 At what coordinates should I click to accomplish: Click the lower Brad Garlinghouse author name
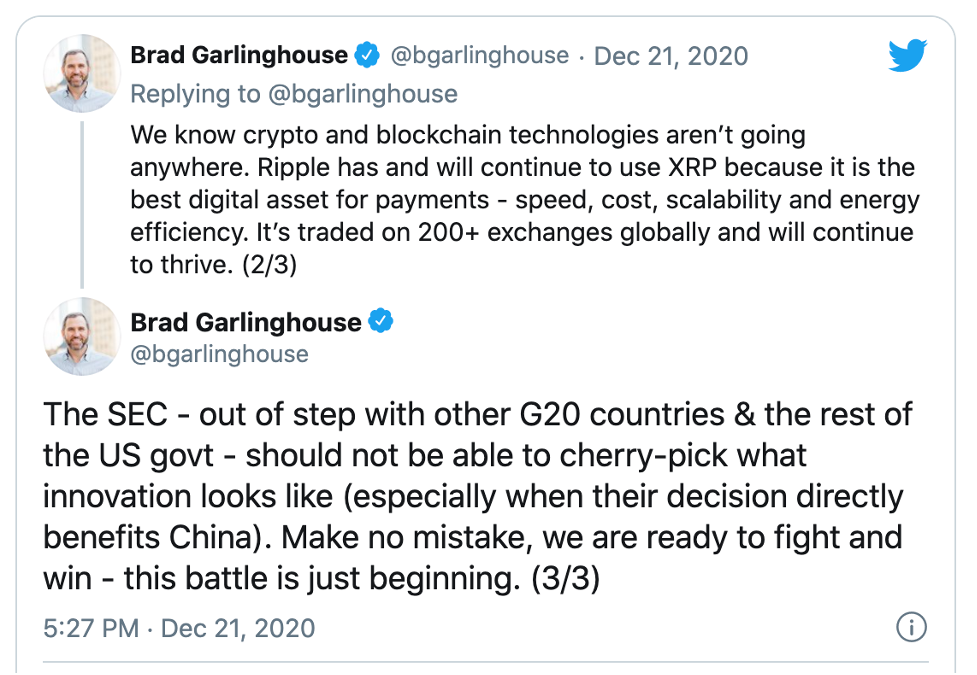(245, 322)
